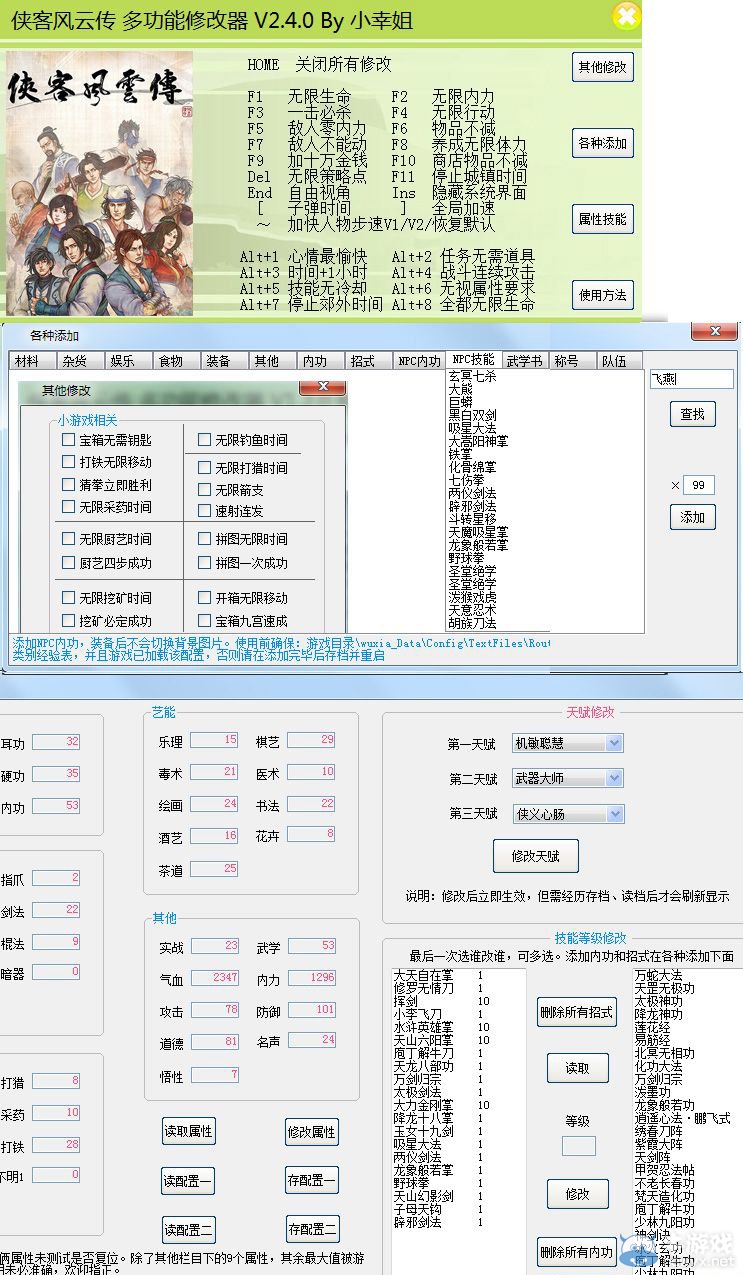Expand the 第二天赋 dropdown
743x1275 pixels.
(613, 778)
